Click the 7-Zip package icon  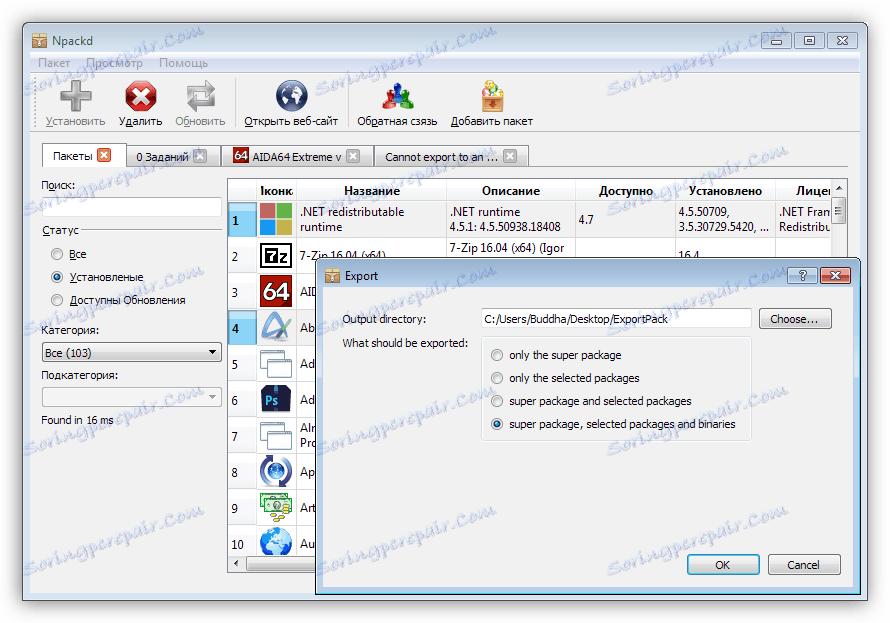point(276,256)
